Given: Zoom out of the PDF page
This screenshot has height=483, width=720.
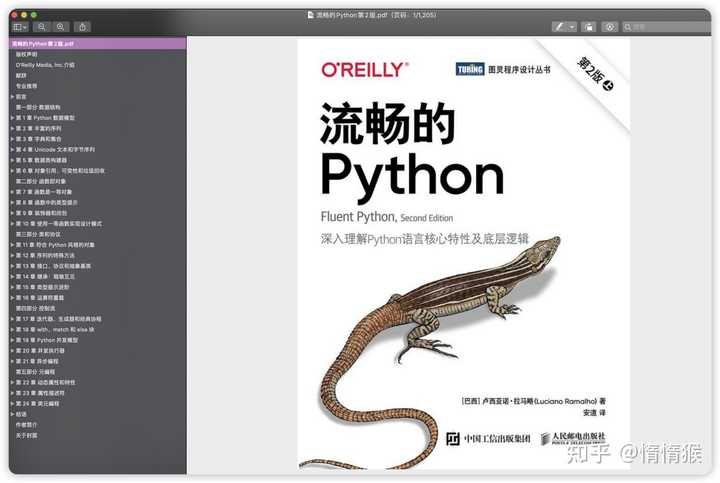Looking at the screenshot, I should coord(41,27).
